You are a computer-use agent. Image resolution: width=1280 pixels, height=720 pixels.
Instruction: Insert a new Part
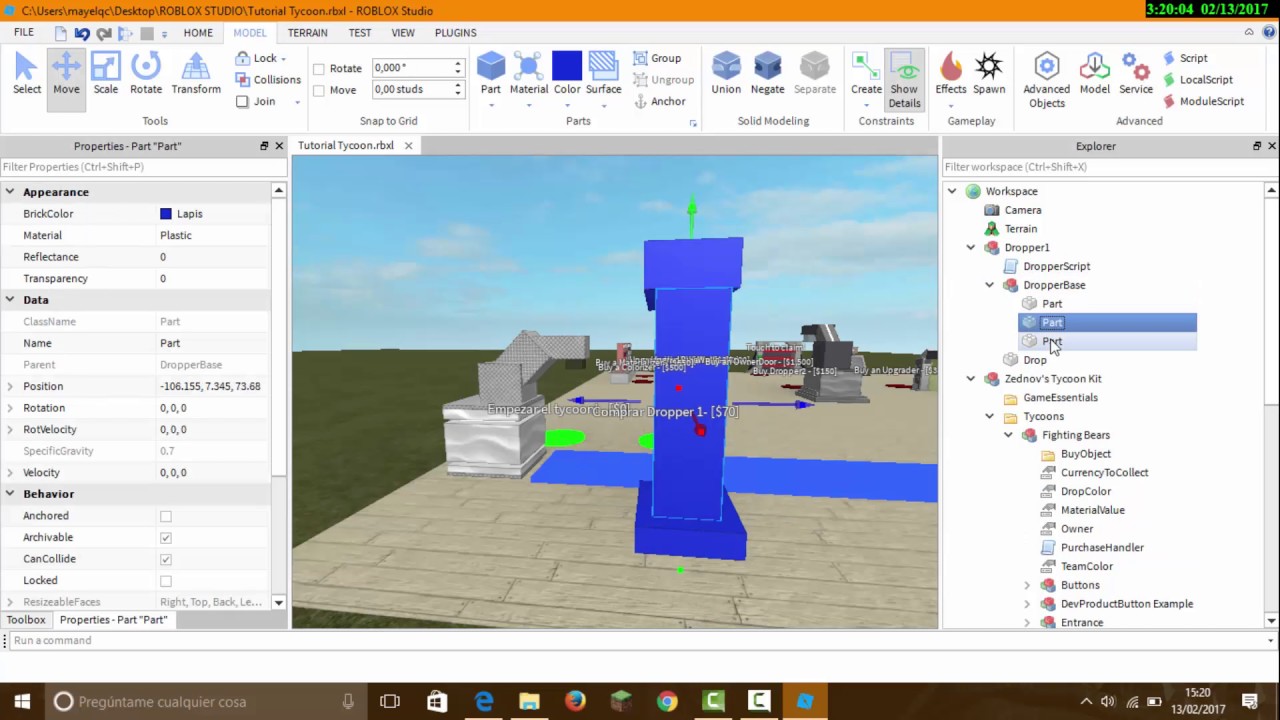(490, 75)
